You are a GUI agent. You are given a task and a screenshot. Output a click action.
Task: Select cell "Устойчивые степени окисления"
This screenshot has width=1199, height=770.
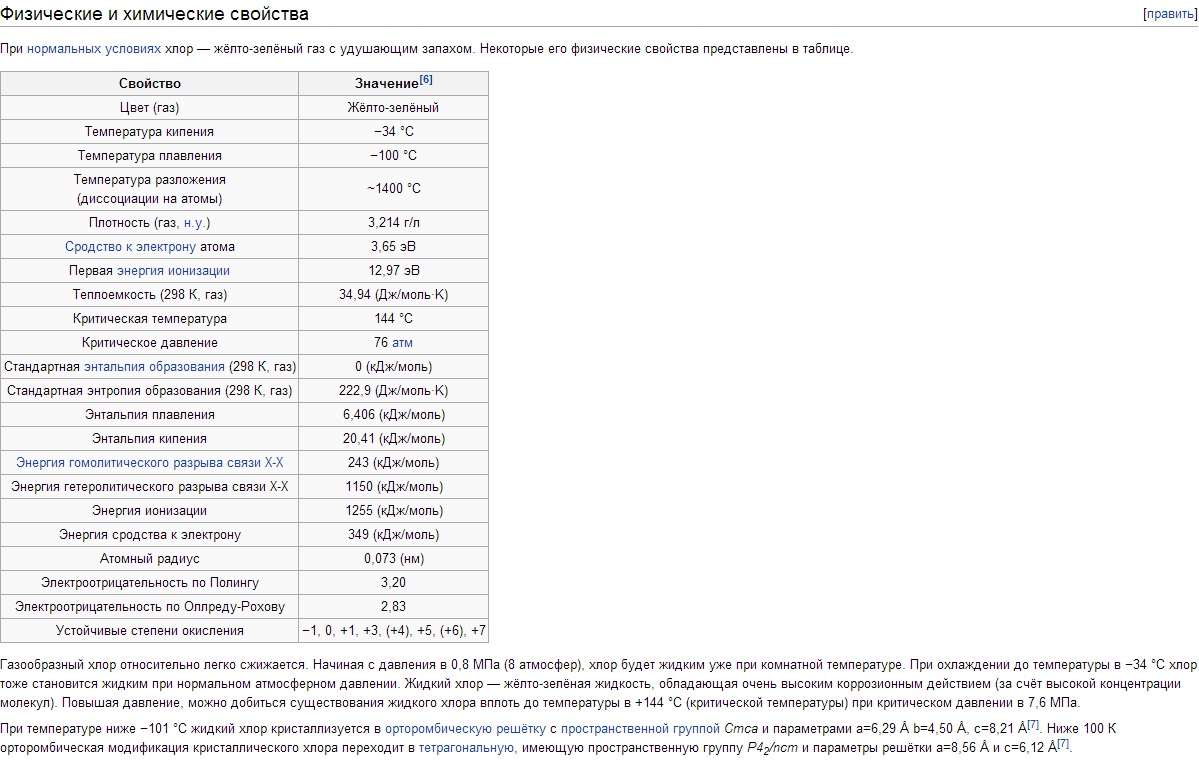pos(149,631)
